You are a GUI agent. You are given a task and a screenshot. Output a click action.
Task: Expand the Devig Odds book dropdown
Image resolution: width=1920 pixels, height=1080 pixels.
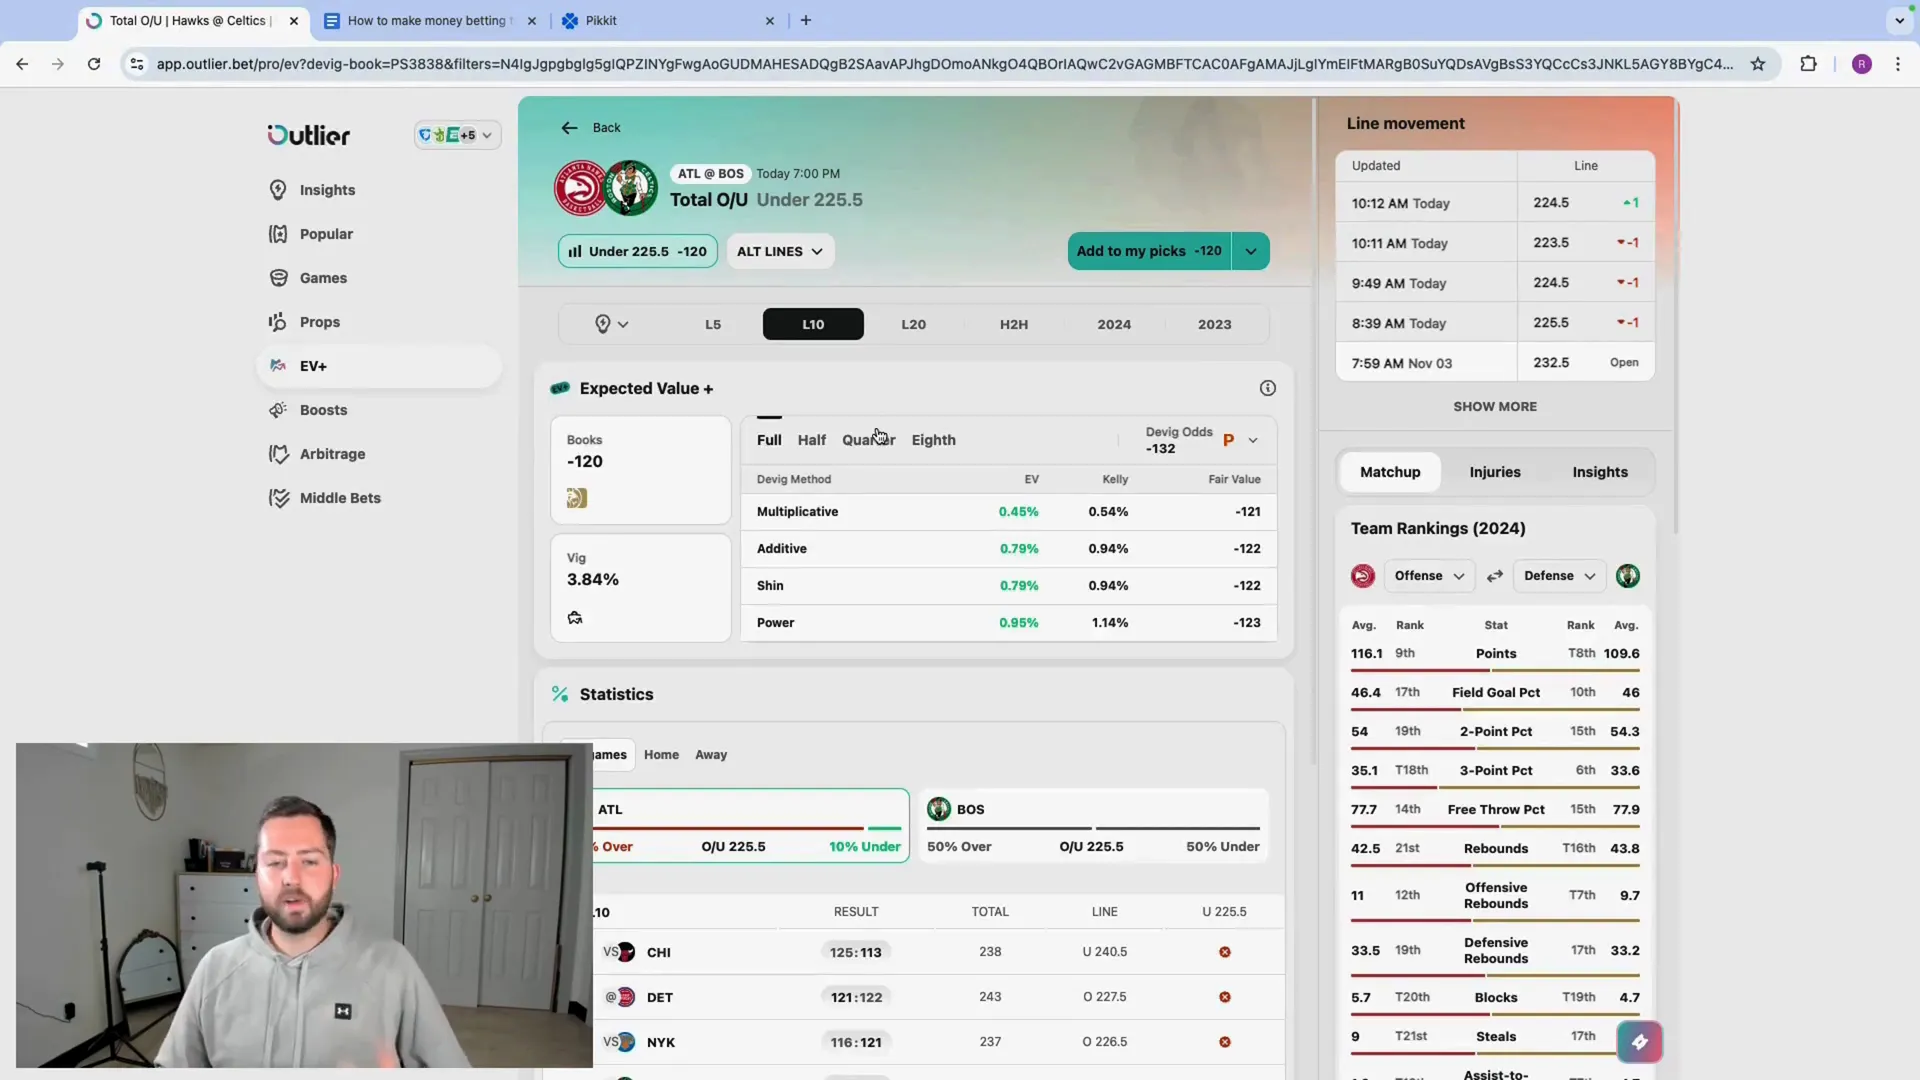[1252, 440]
